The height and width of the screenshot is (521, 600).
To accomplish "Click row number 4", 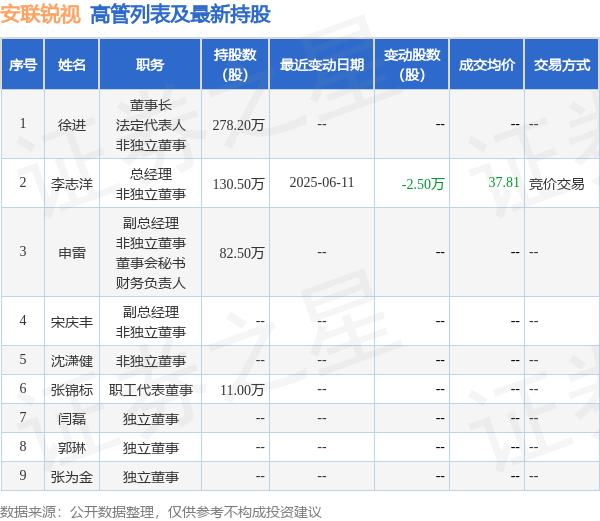I will click(23, 320).
